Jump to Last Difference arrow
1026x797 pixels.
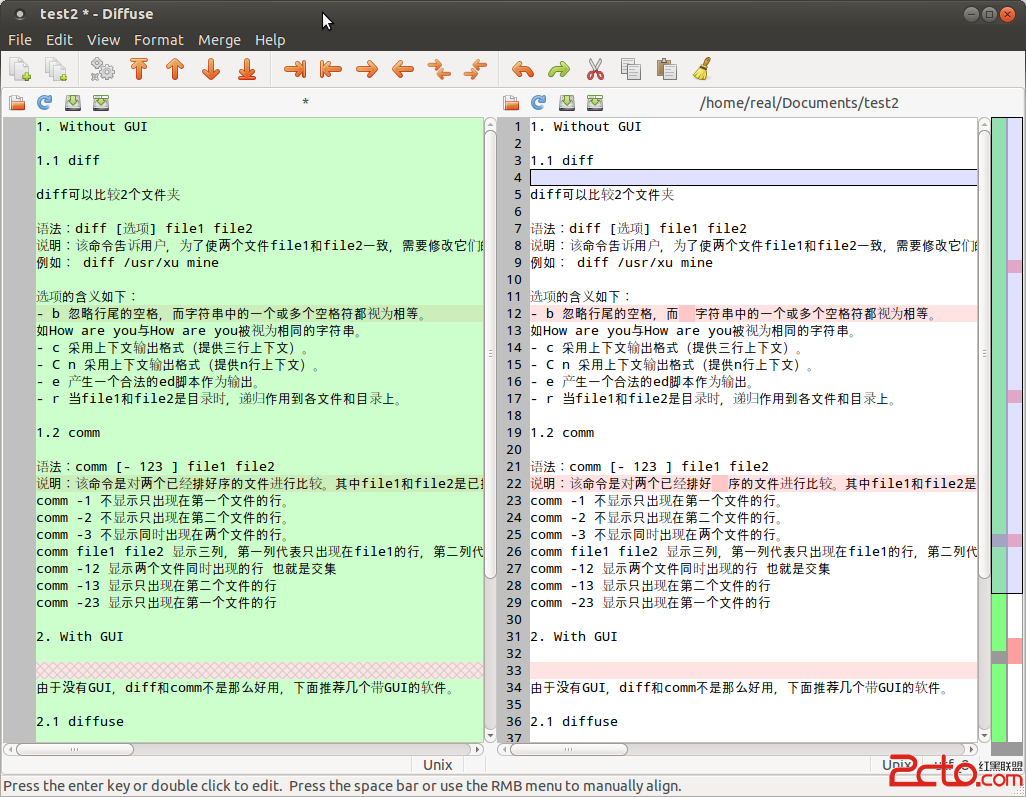pos(247,69)
